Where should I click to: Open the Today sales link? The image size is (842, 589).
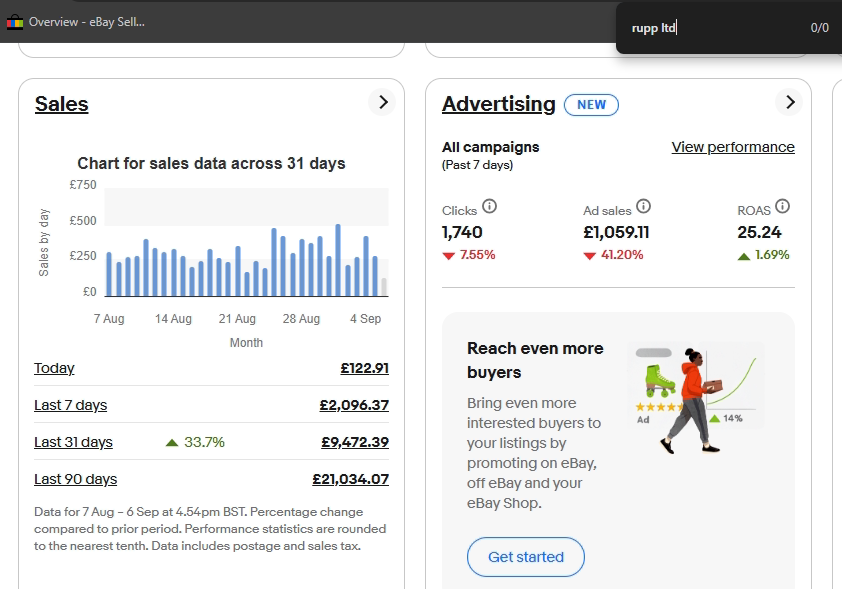point(54,368)
